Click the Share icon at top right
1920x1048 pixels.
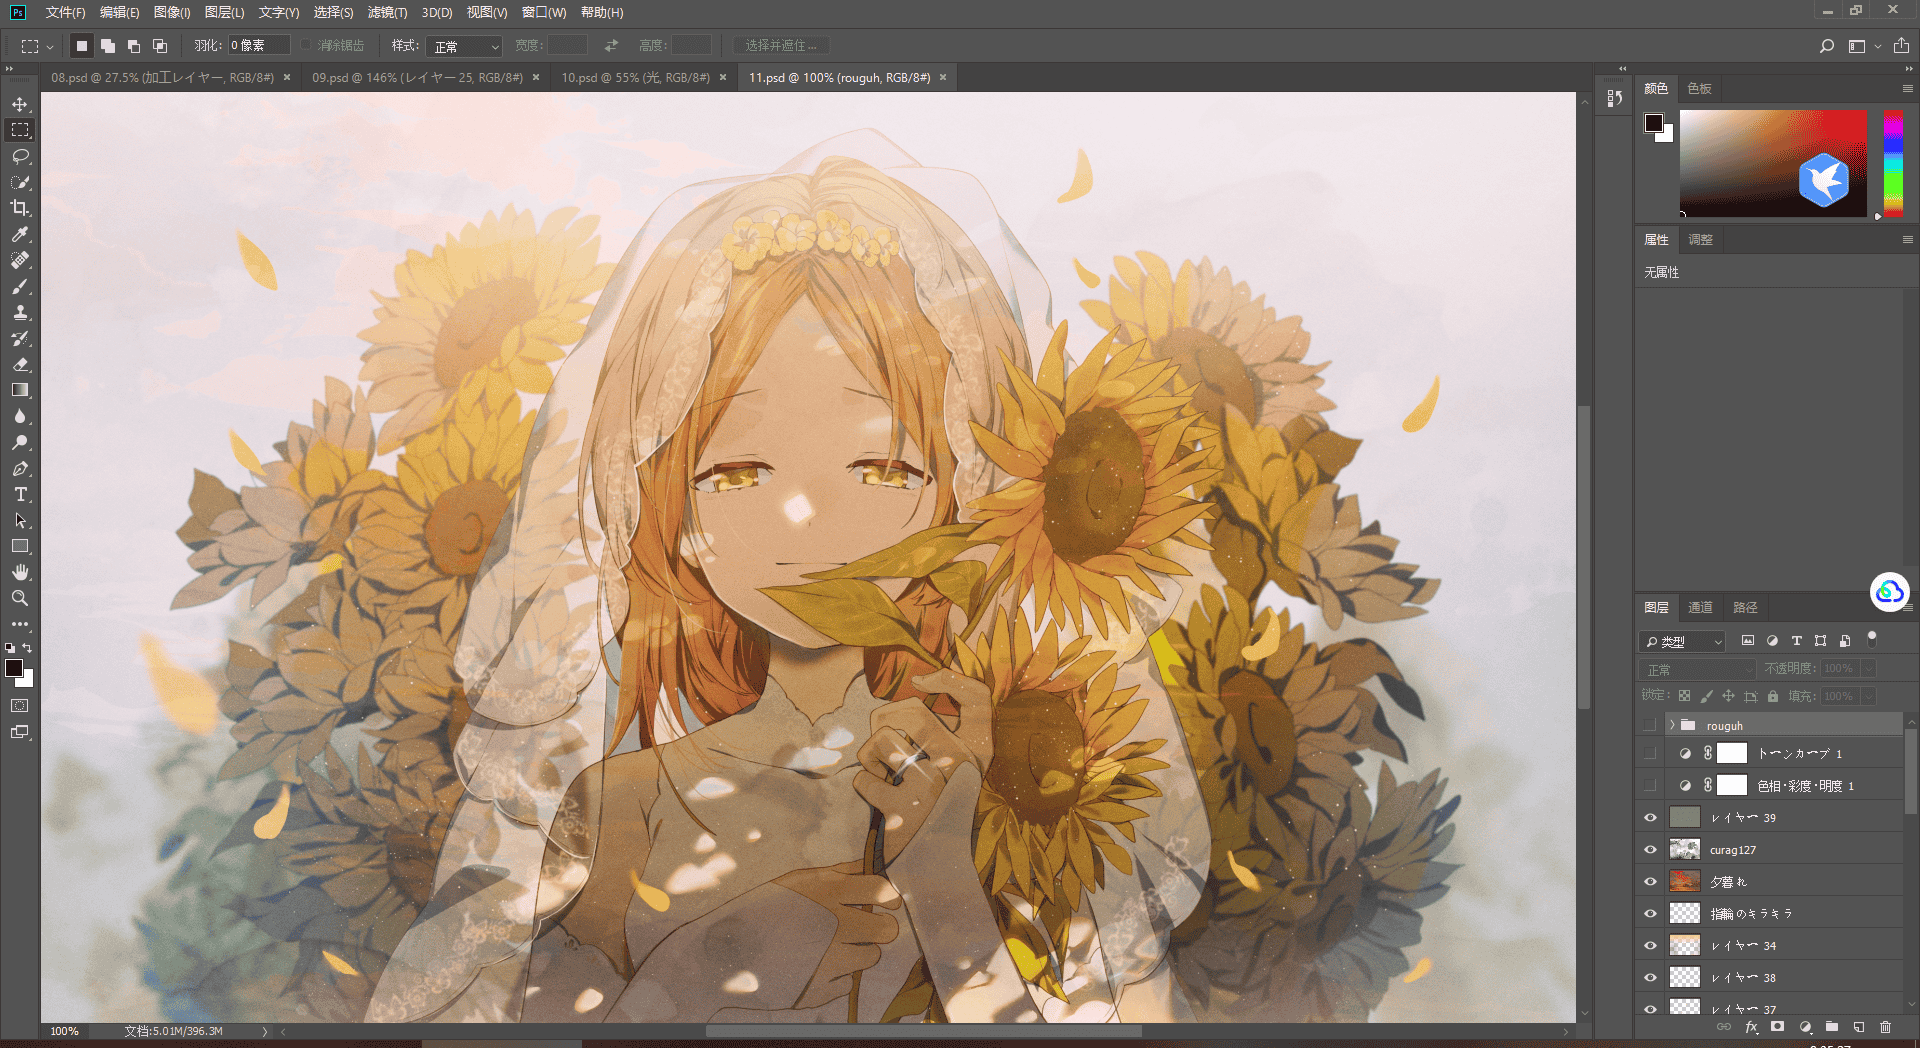[x=1901, y=46]
